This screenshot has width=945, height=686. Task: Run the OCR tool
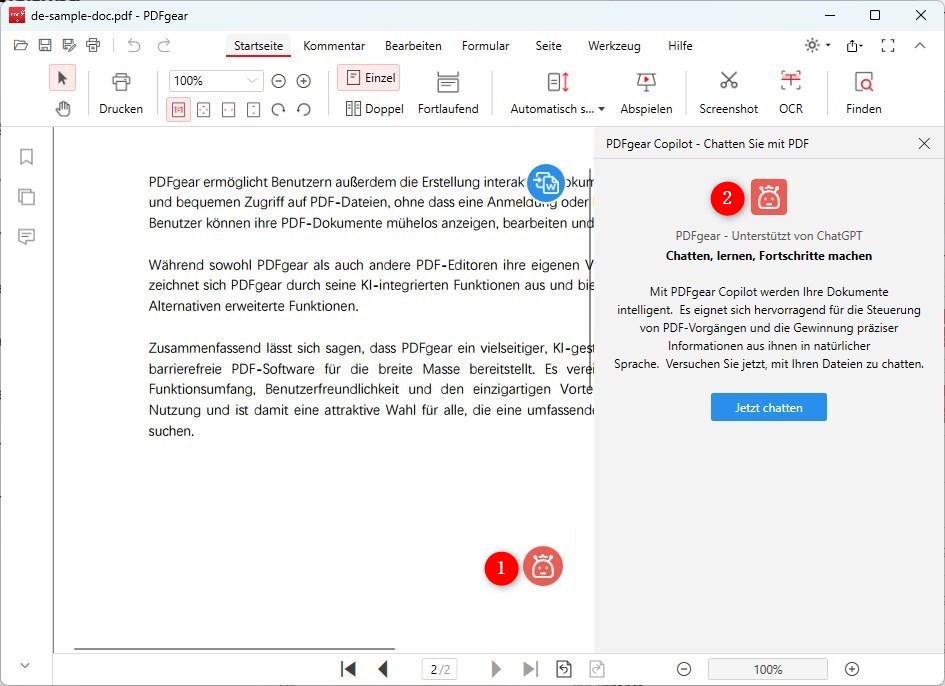(791, 93)
